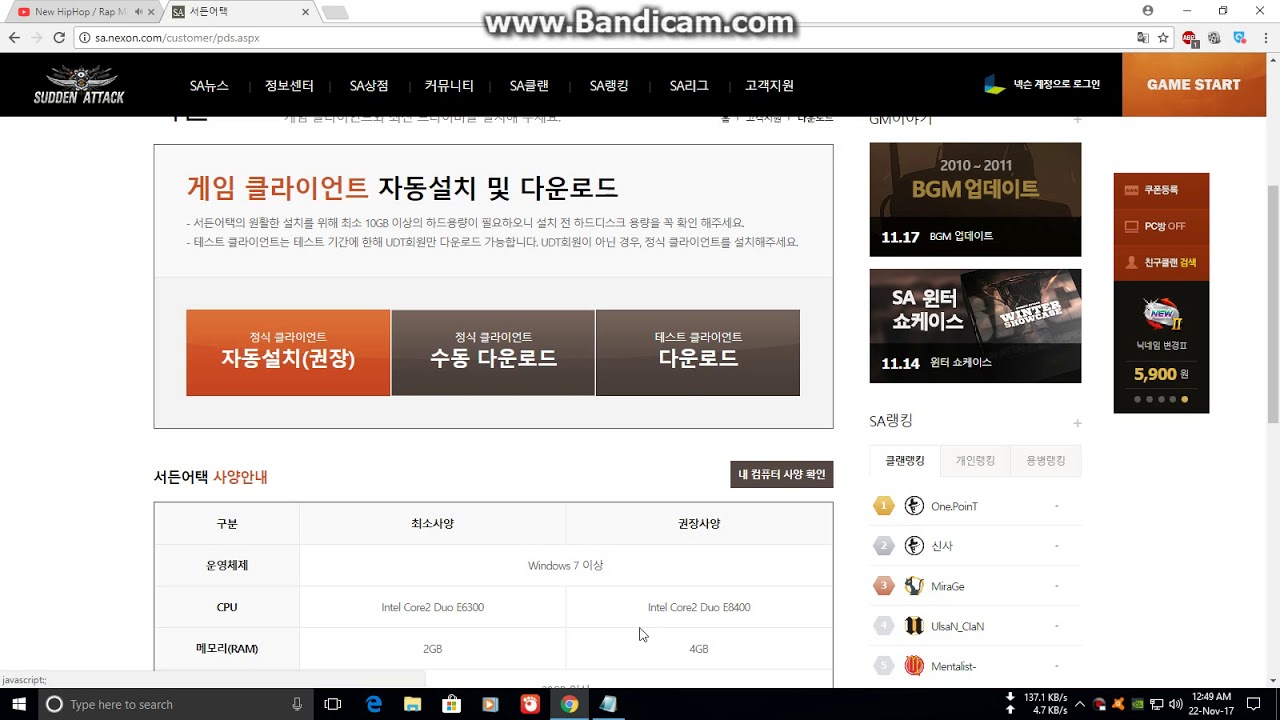Open the SA 윈터 쇼케이스 banner
The height and width of the screenshot is (720, 1280).
click(x=975, y=326)
